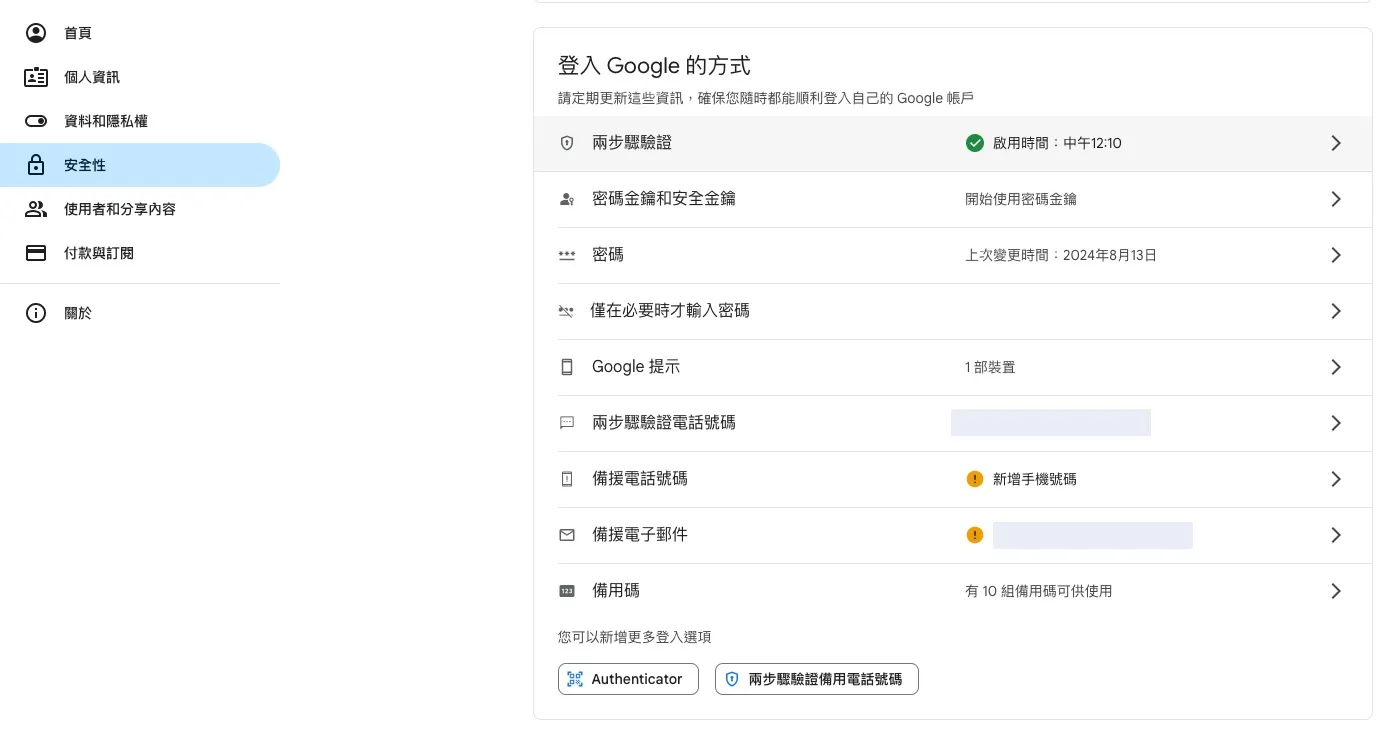Click 啟用時間：中午12:10 text
Viewport: 1390px width, 730px height.
[1057, 143]
